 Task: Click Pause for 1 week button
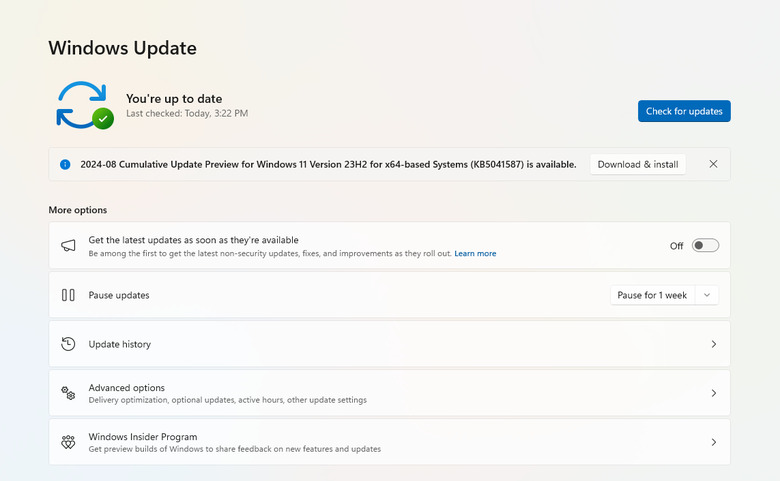(x=652, y=295)
